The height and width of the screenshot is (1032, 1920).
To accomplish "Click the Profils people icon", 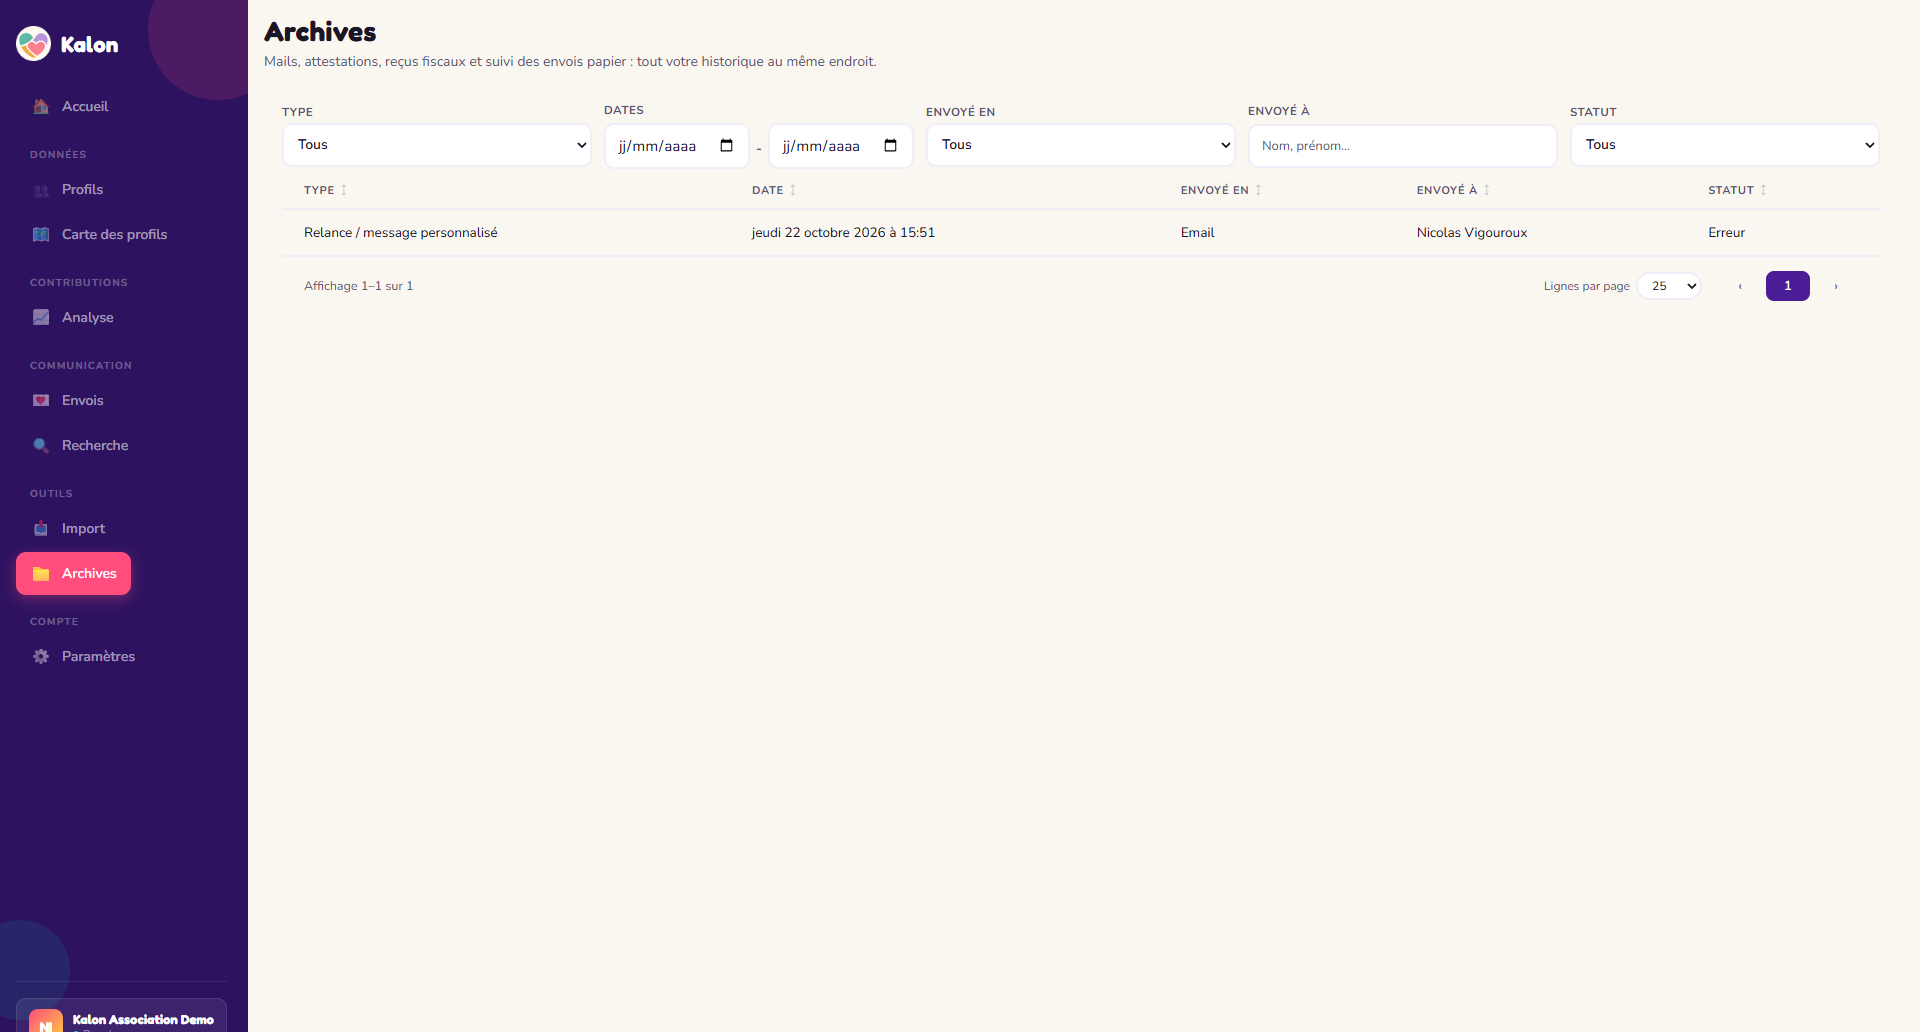I will click(41, 190).
